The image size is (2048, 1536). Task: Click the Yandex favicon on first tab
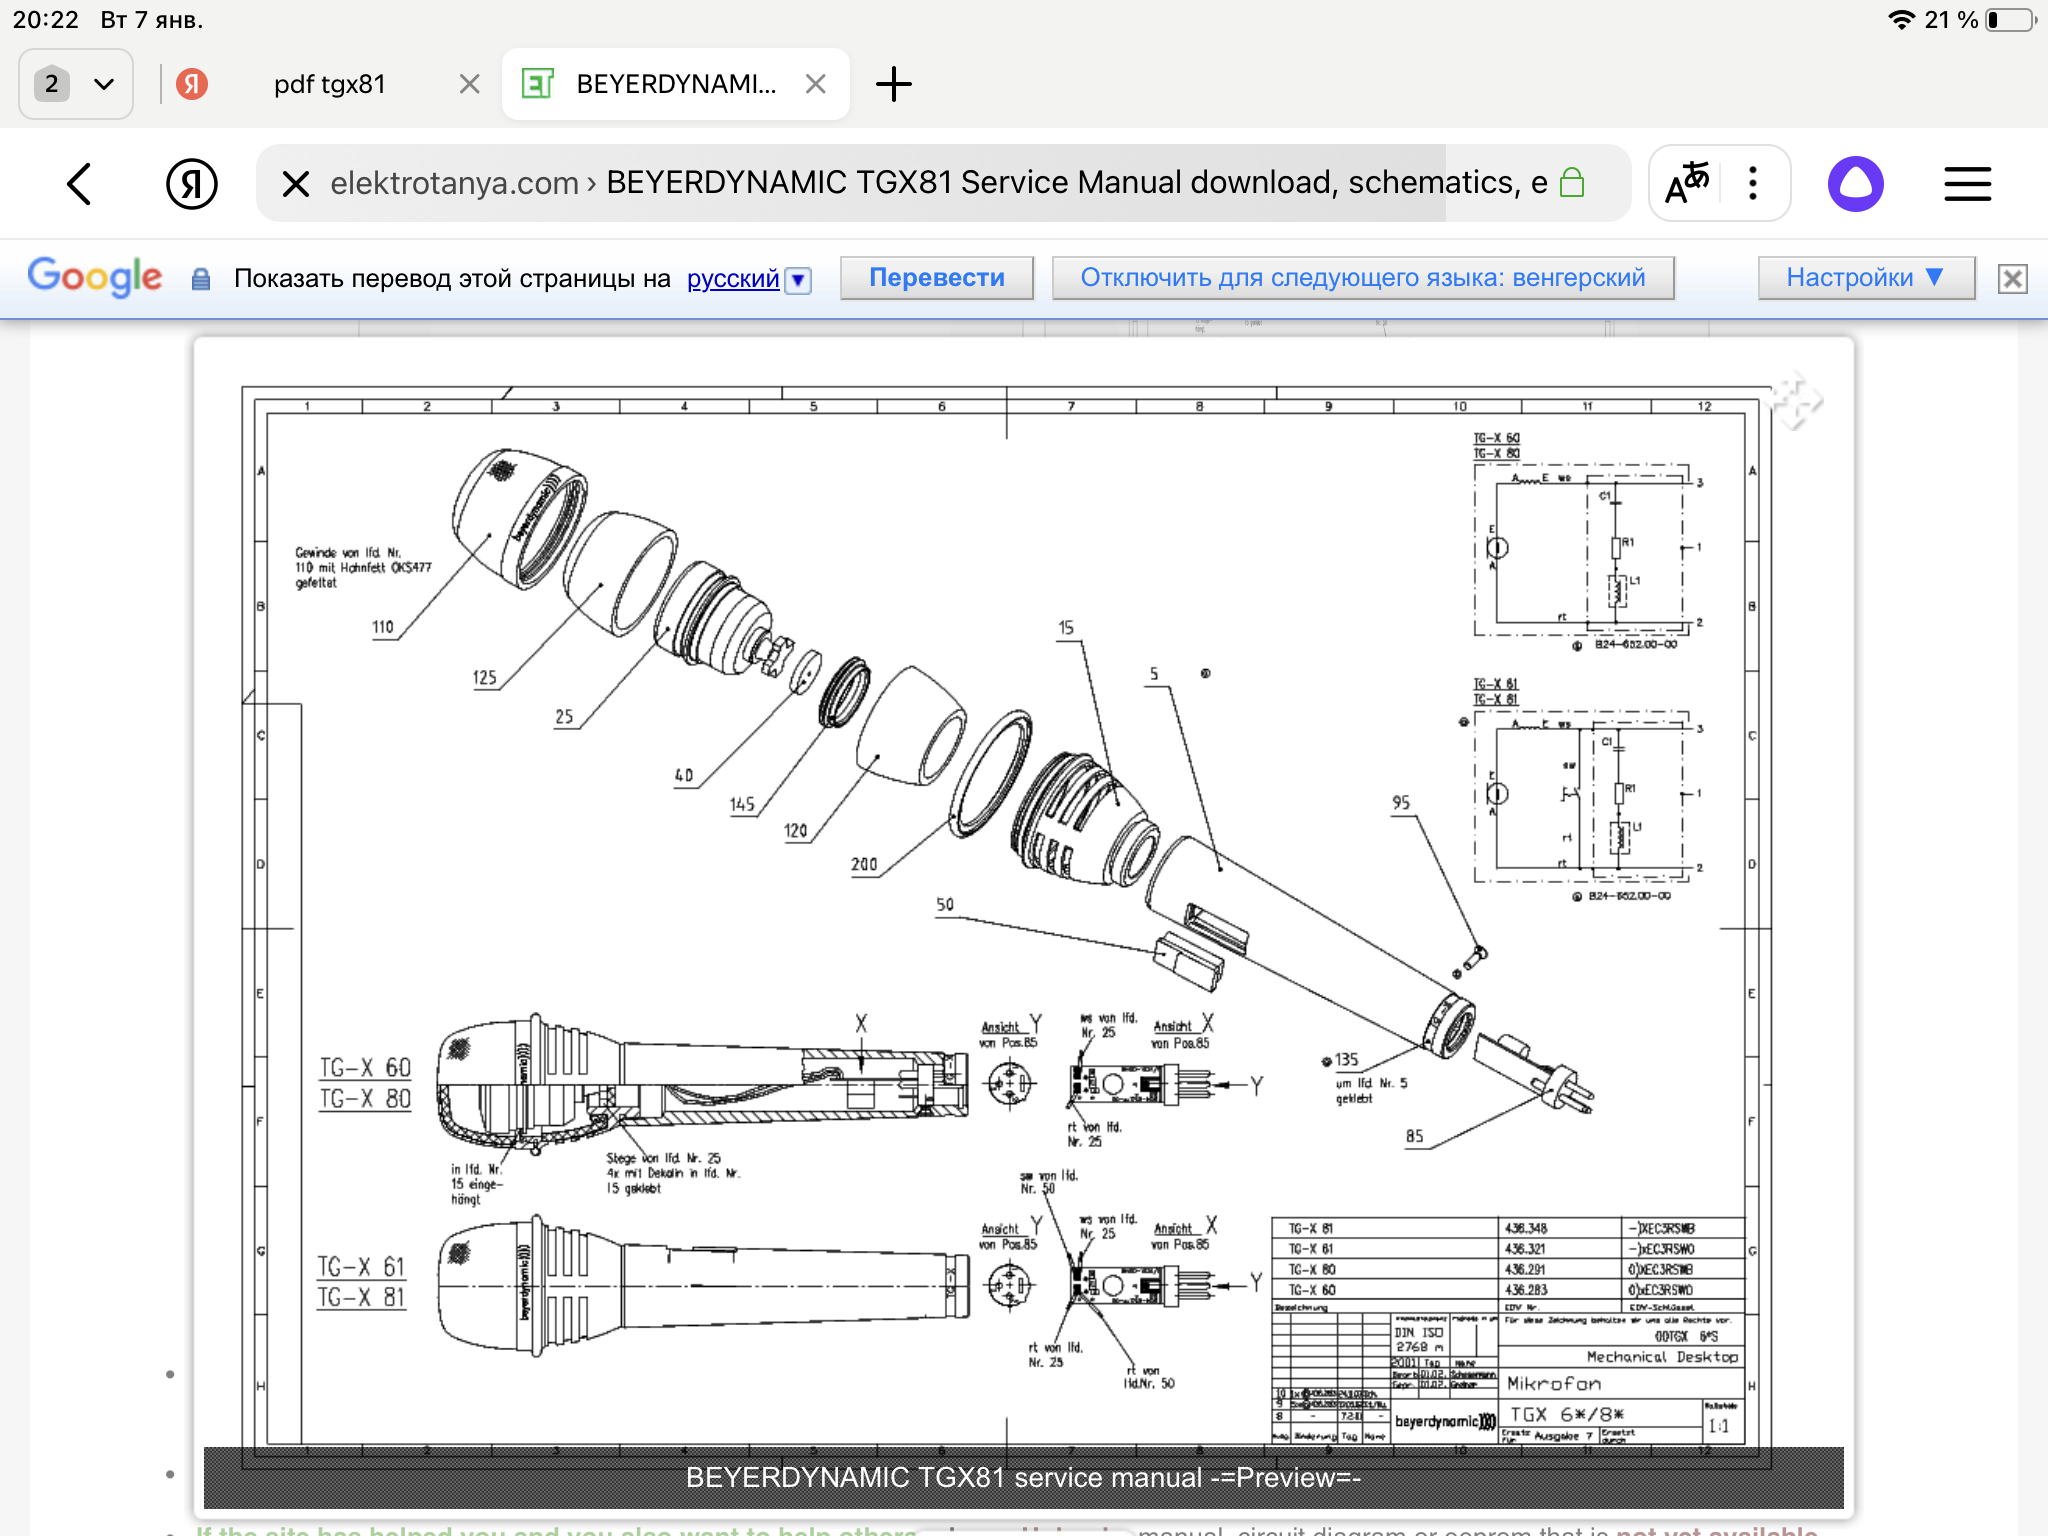(x=192, y=84)
